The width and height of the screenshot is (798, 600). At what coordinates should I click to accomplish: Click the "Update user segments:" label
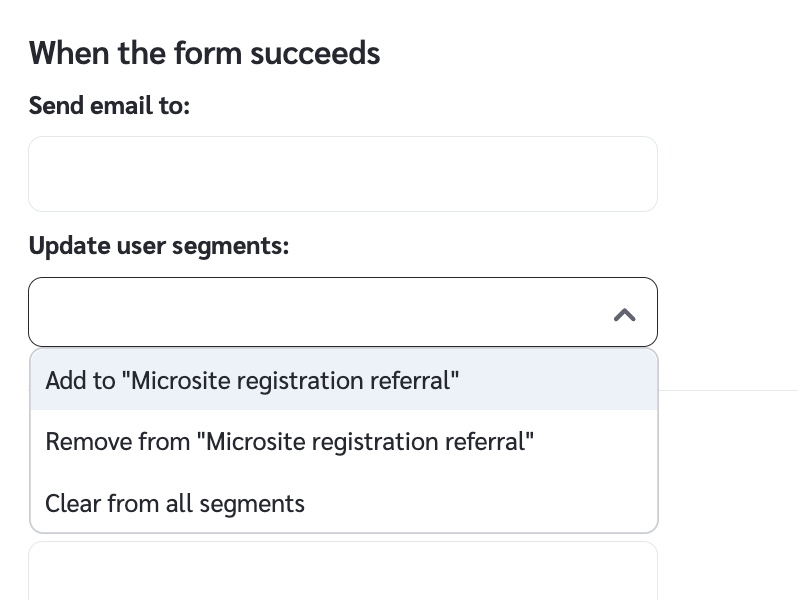158,245
